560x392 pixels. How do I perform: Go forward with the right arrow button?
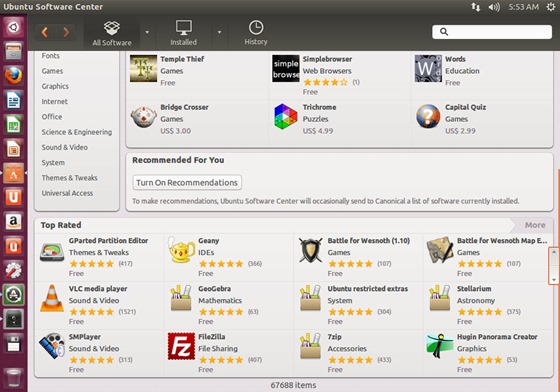[x=66, y=32]
